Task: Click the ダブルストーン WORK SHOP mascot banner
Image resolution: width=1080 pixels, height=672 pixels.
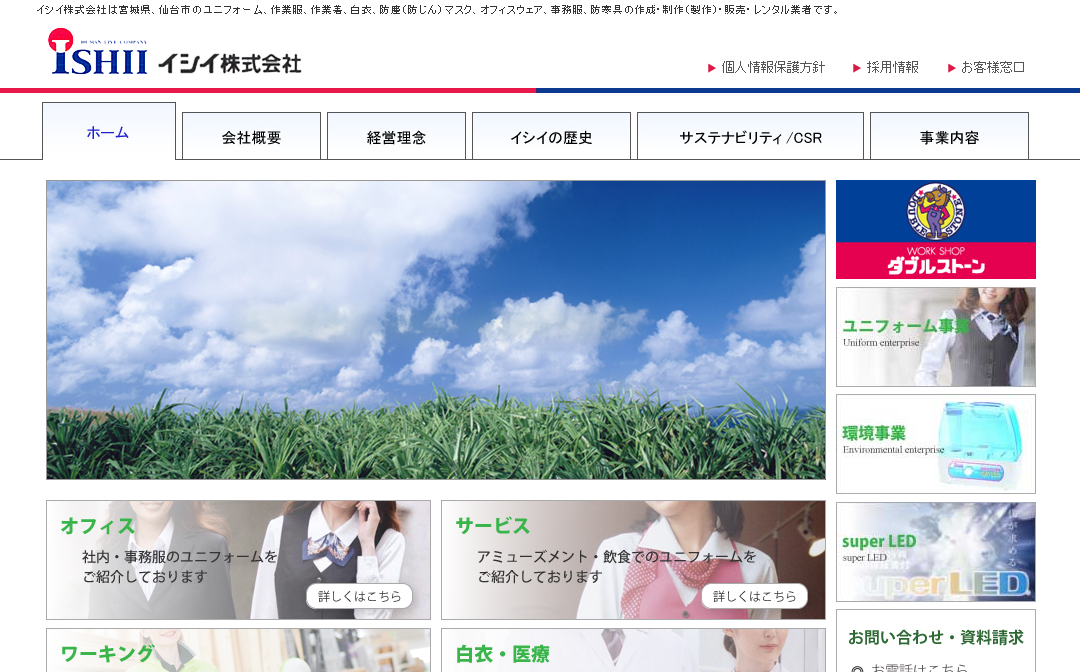Action: click(x=935, y=228)
